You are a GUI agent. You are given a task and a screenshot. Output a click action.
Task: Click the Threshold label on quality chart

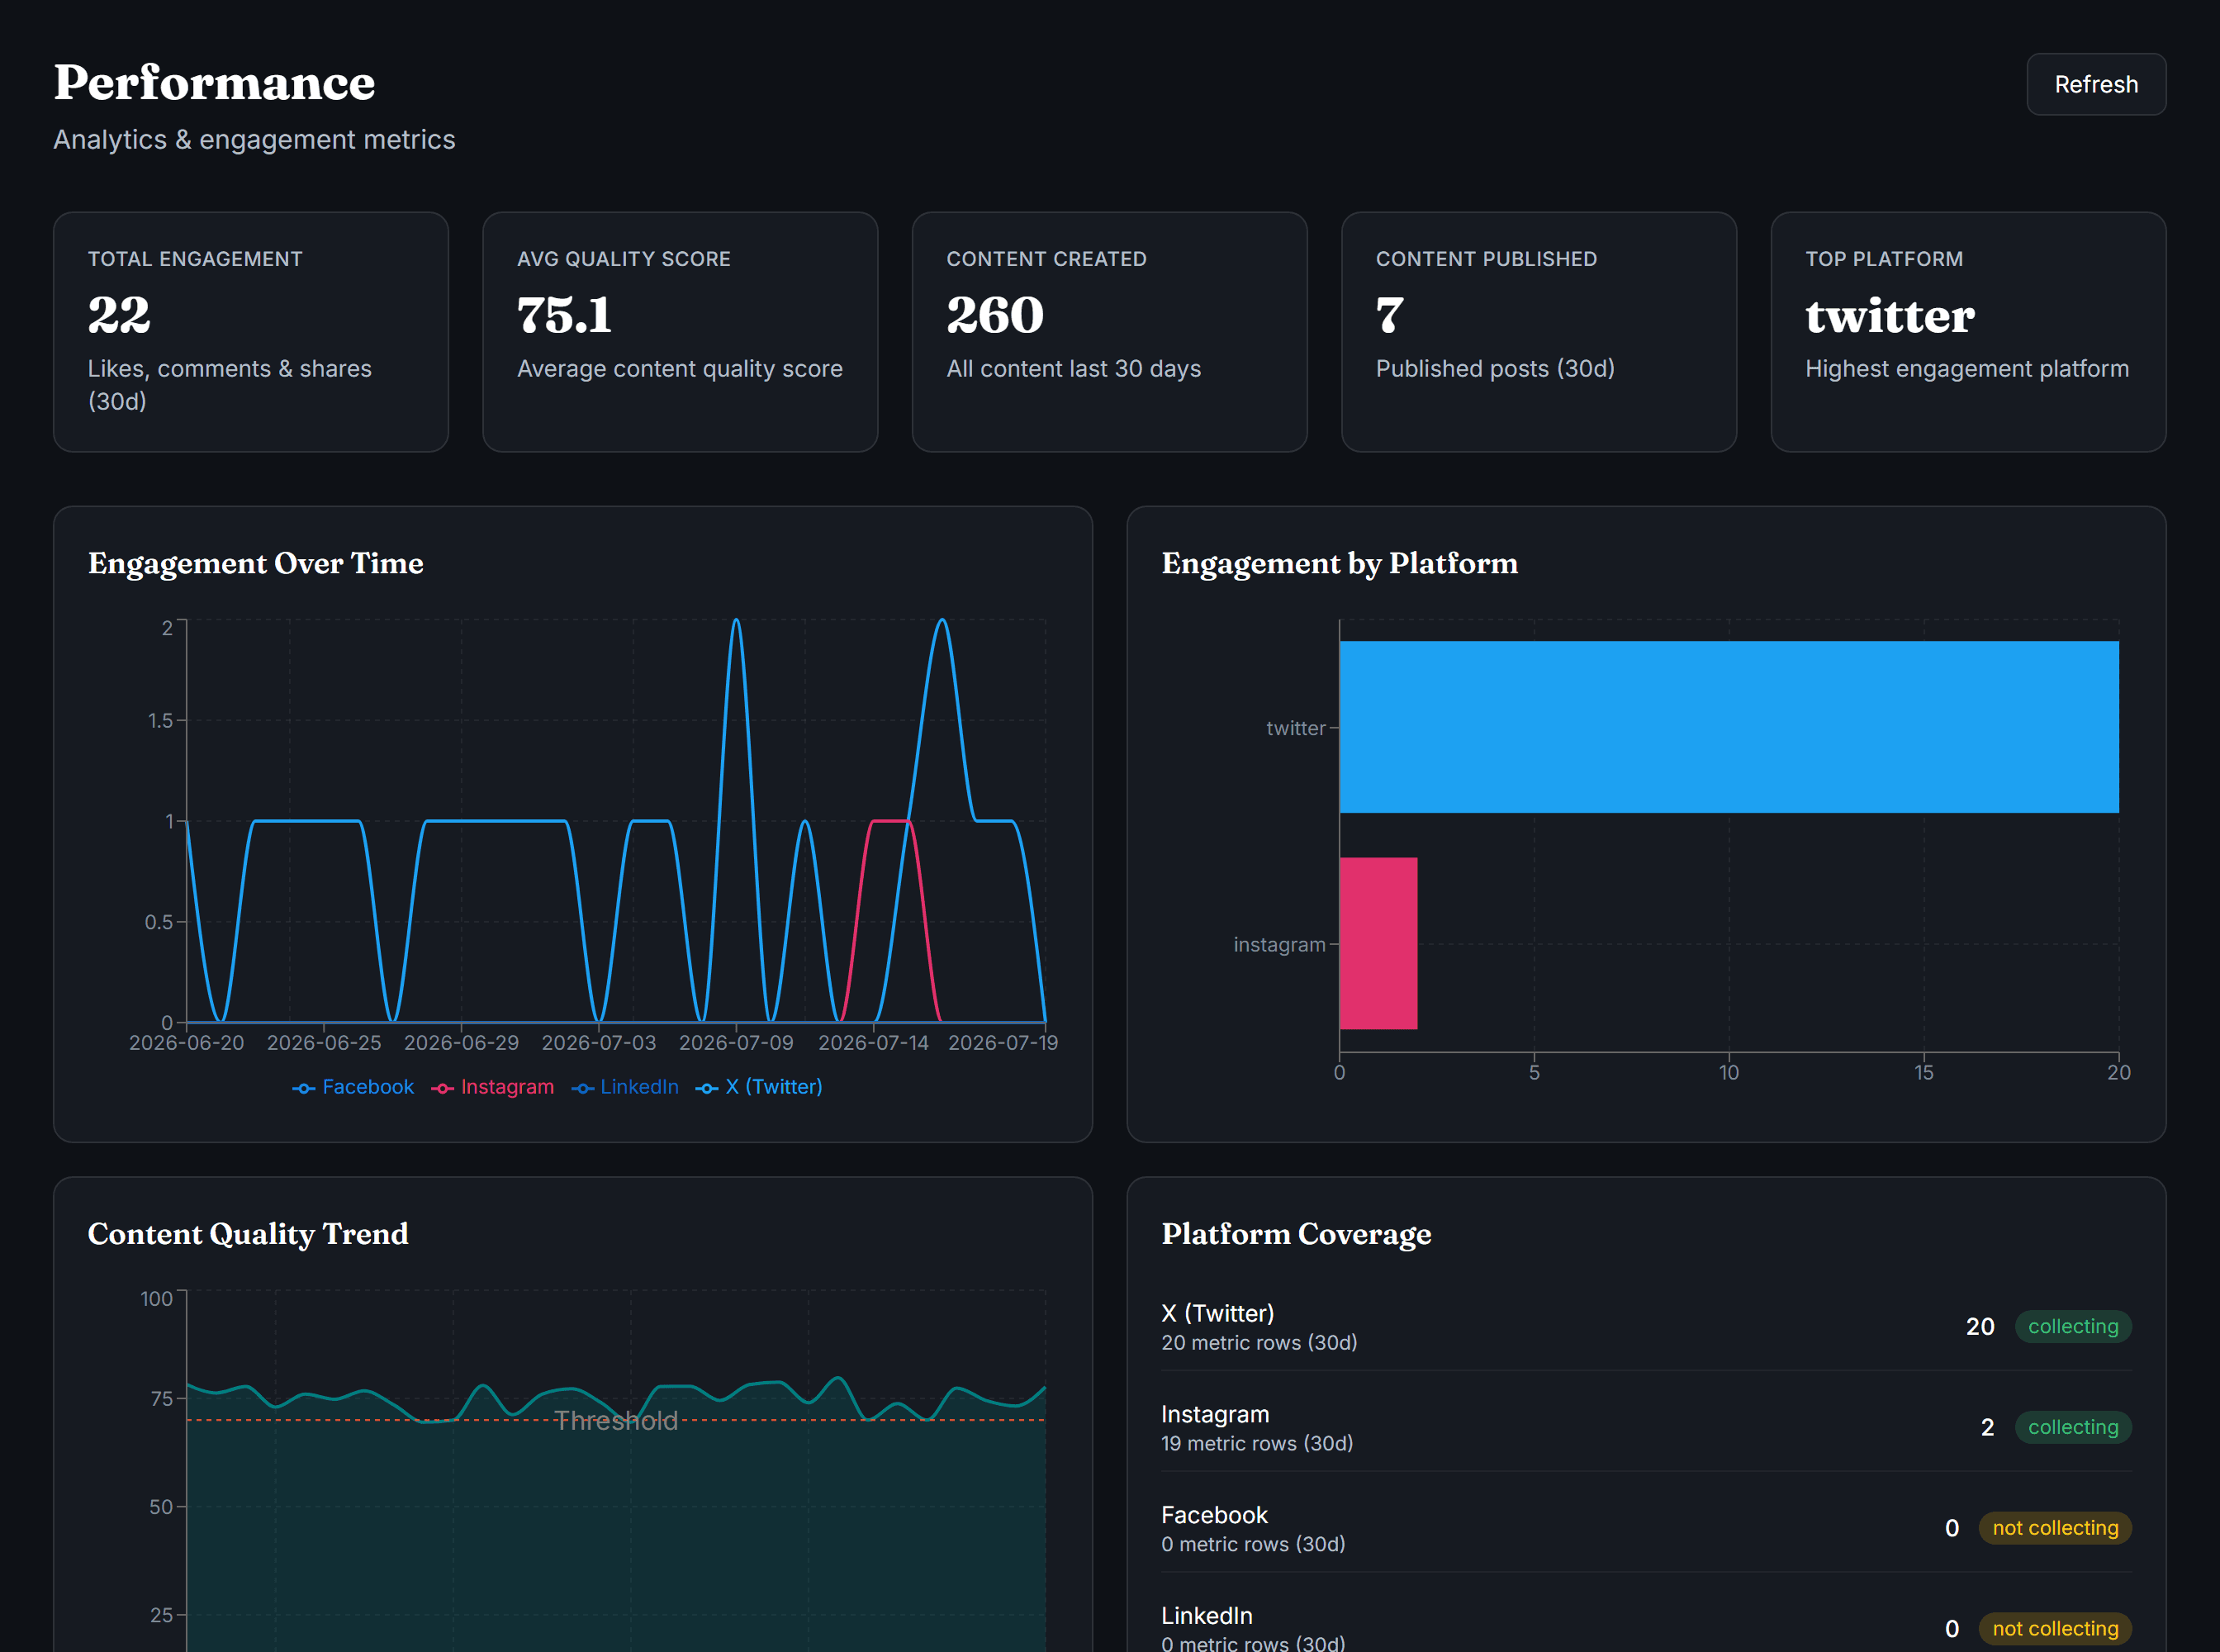point(616,1420)
